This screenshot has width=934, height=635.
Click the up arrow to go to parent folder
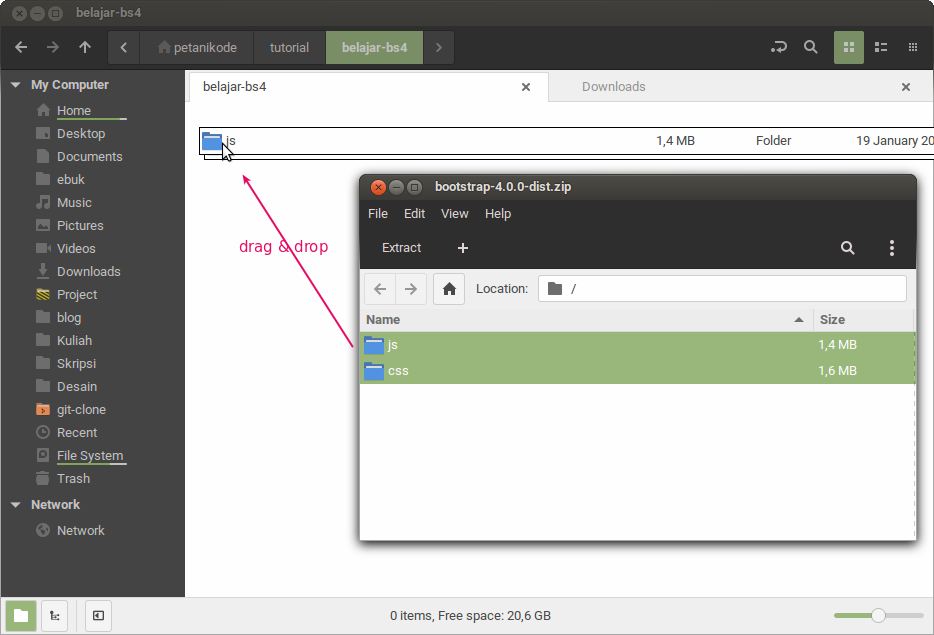click(x=85, y=47)
